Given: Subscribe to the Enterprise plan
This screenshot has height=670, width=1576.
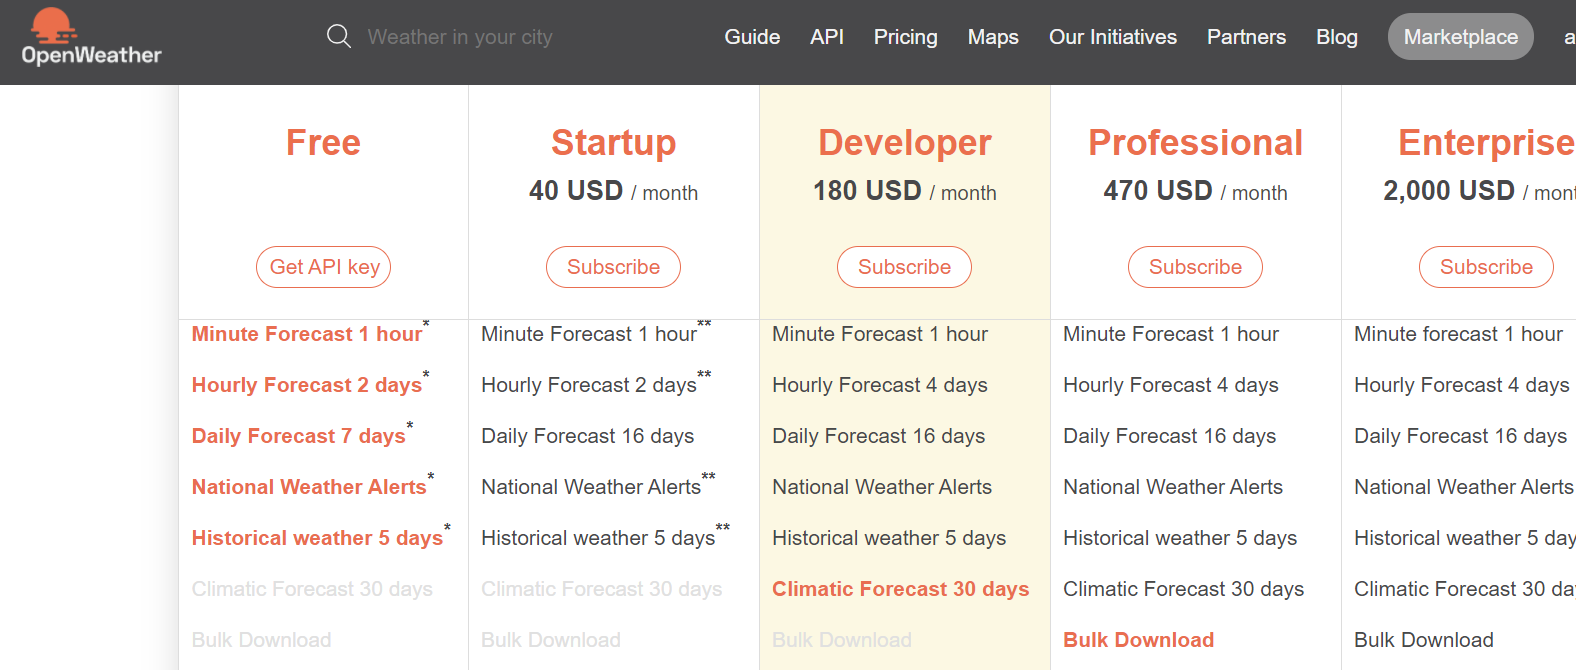Looking at the screenshot, I should [1486, 267].
